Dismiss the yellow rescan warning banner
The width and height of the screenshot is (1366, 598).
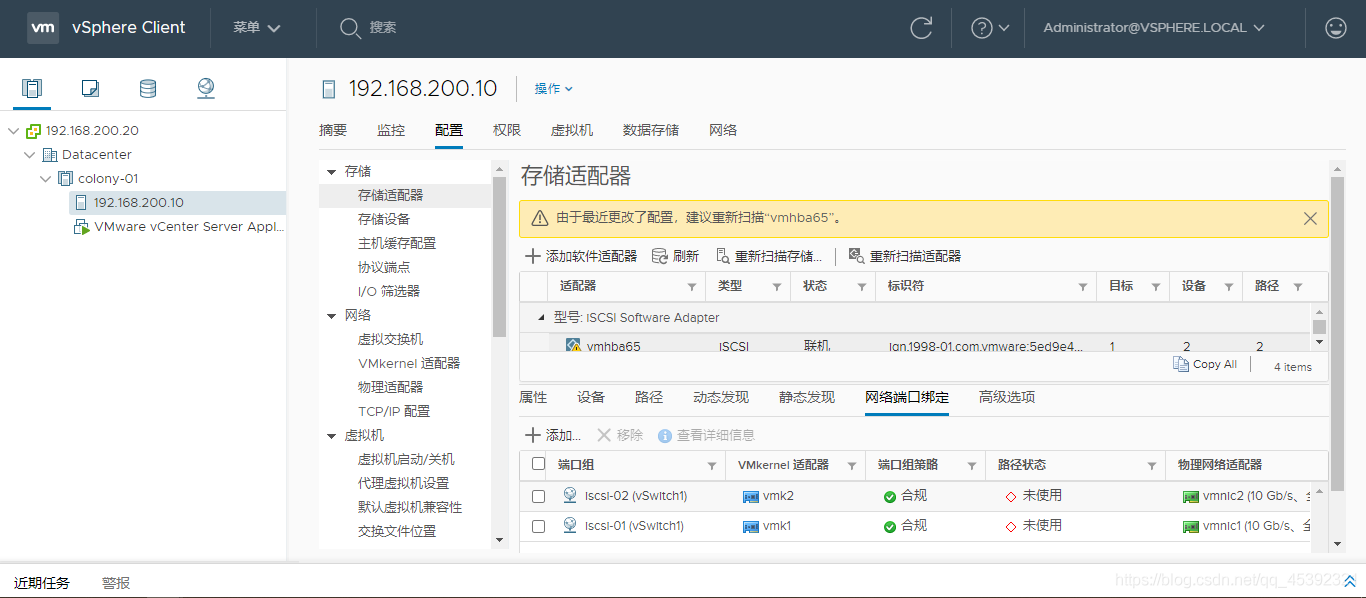[1310, 218]
